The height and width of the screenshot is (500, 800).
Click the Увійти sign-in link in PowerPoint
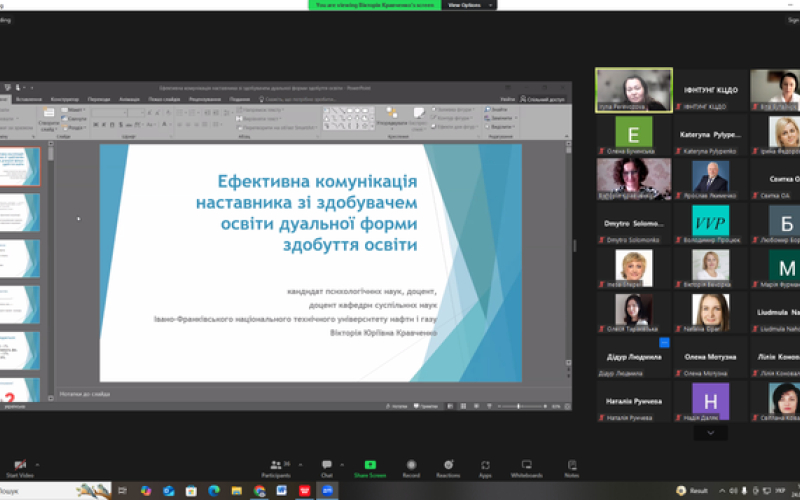click(x=507, y=99)
